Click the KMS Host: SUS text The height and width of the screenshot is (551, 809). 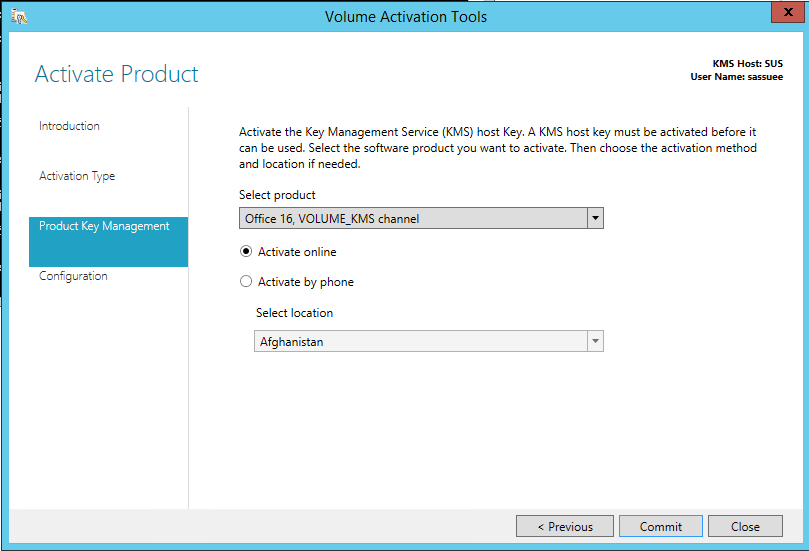click(x=748, y=63)
